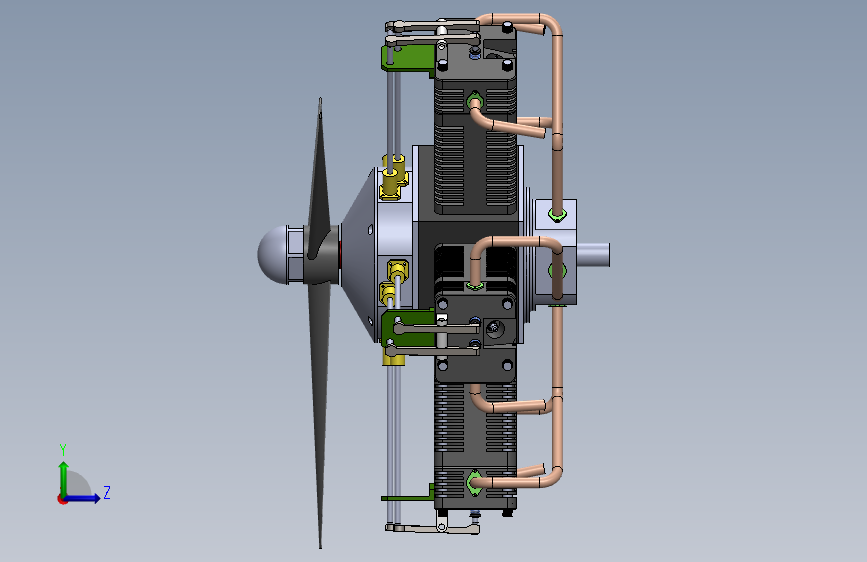Select the rear output shaft stub
Viewport: 867px width, 562px height.
point(593,254)
